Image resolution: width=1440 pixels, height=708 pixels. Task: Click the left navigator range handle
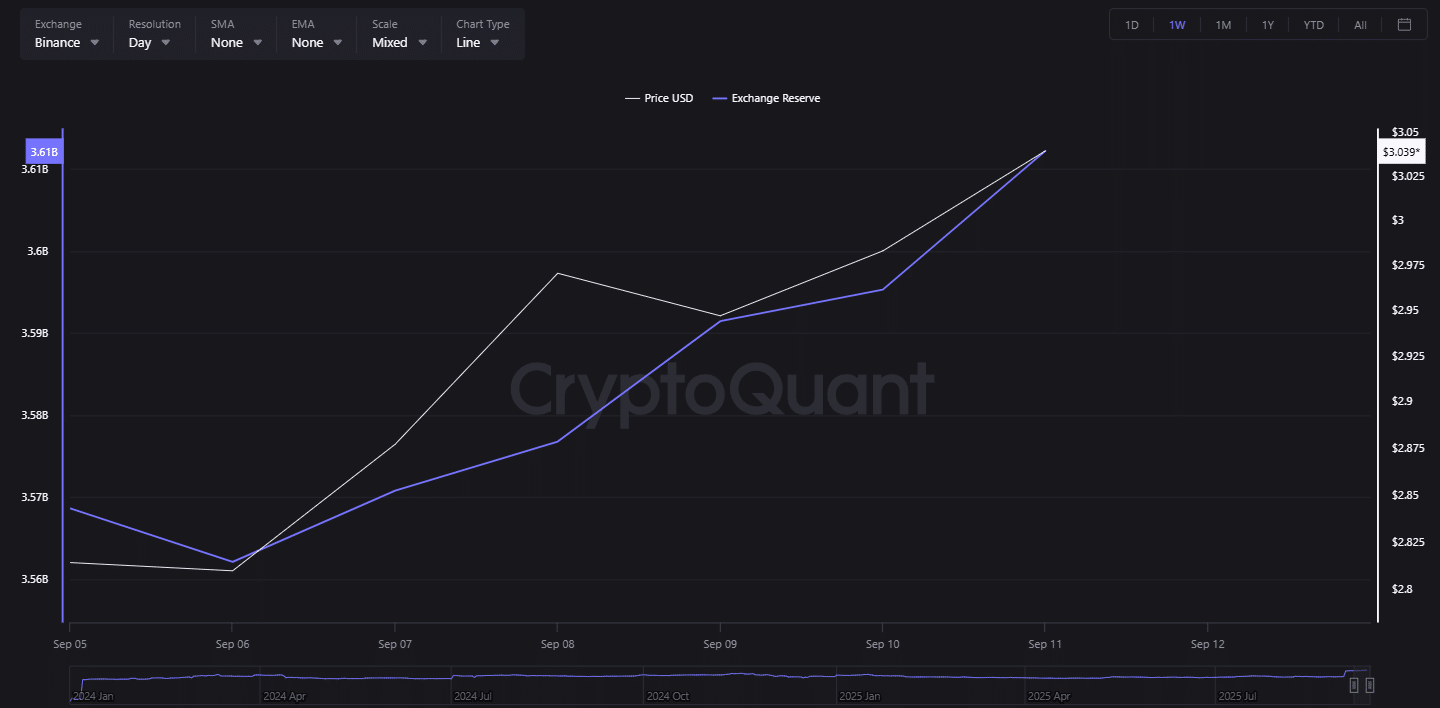coord(1353,685)
